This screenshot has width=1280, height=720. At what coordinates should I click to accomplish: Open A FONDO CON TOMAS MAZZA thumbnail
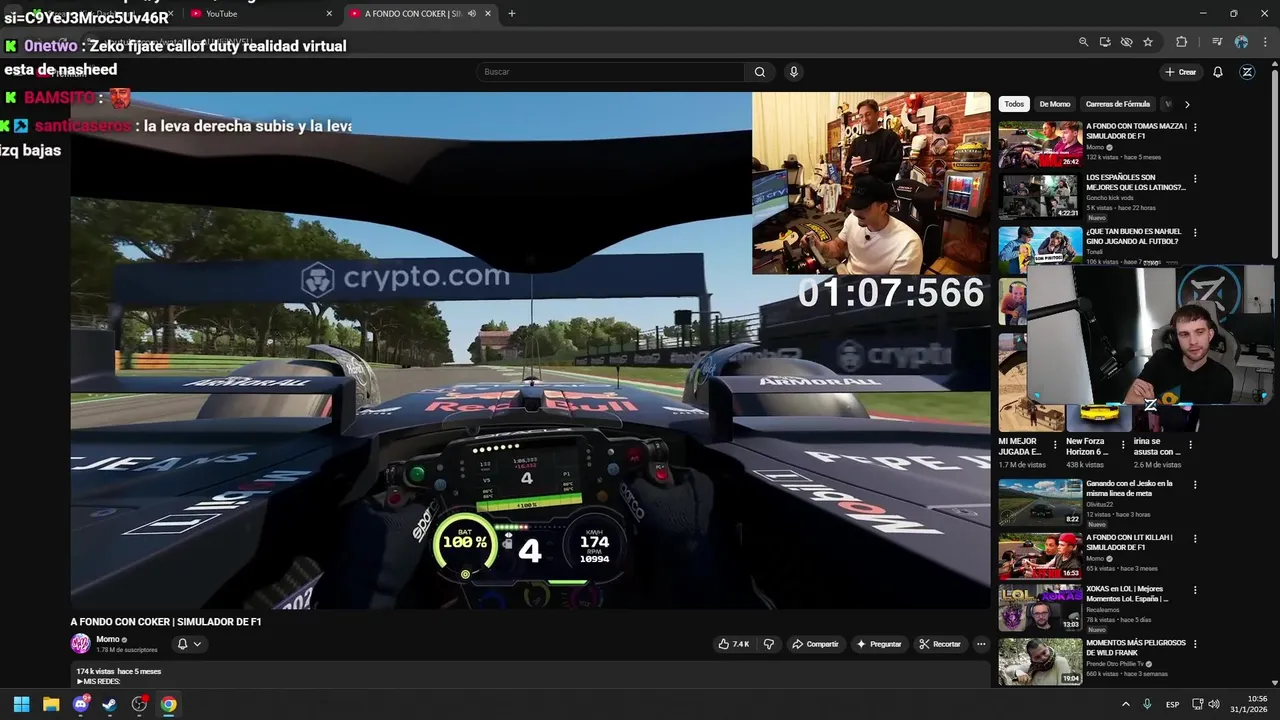coord(1040,144)
